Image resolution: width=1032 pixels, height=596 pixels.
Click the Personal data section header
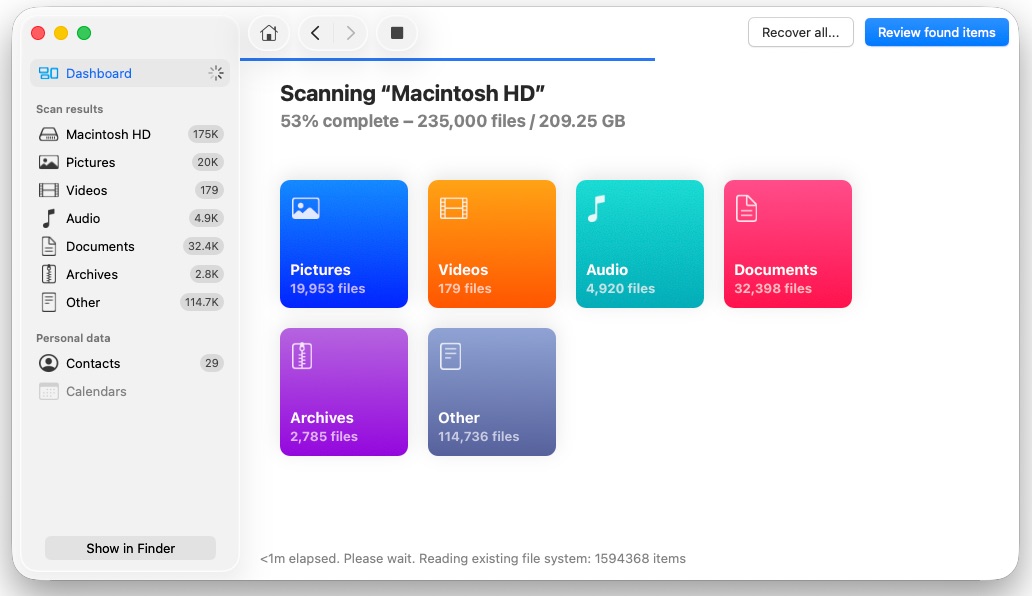(x=73, y=338)
